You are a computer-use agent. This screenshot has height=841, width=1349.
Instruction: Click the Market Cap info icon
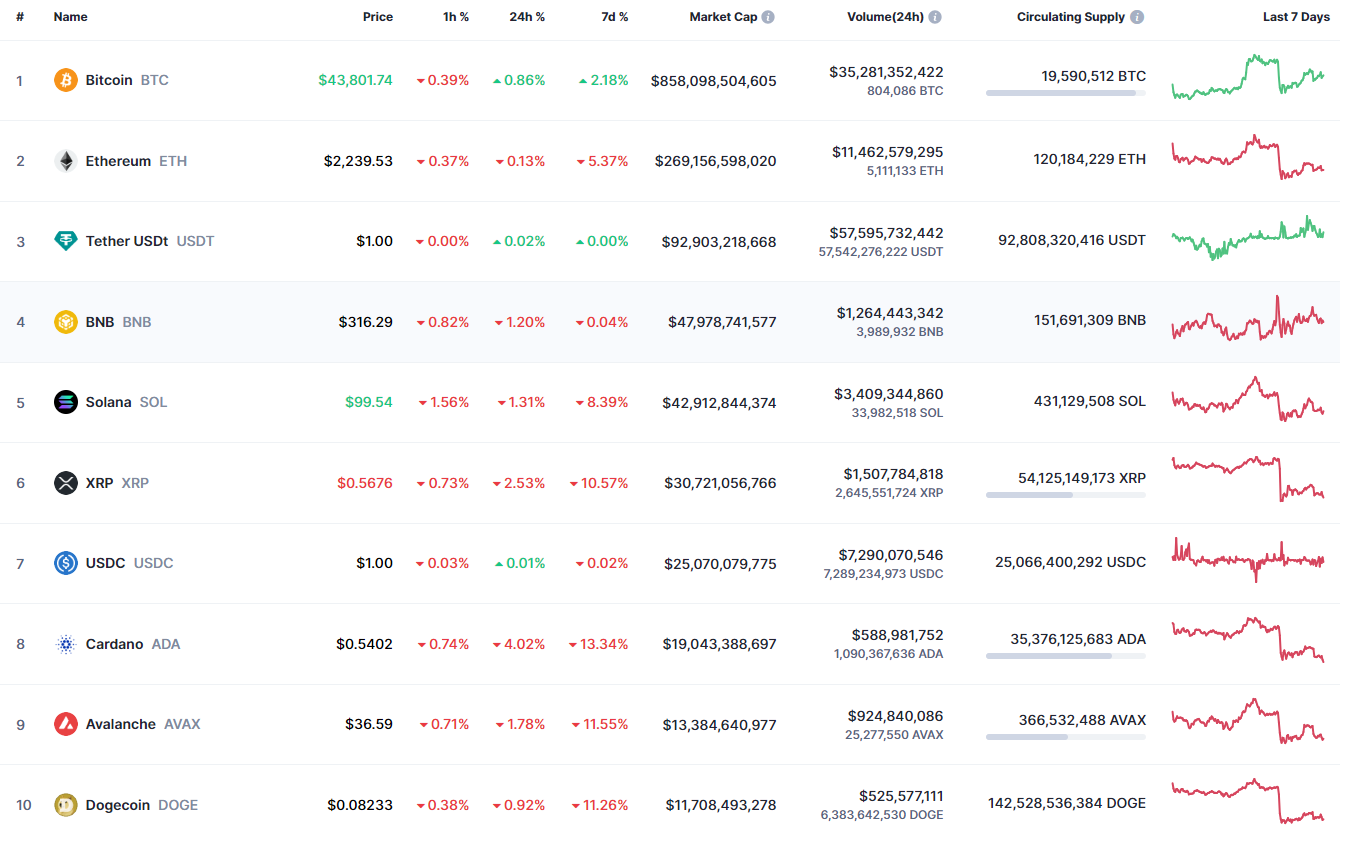coord(768,17)
